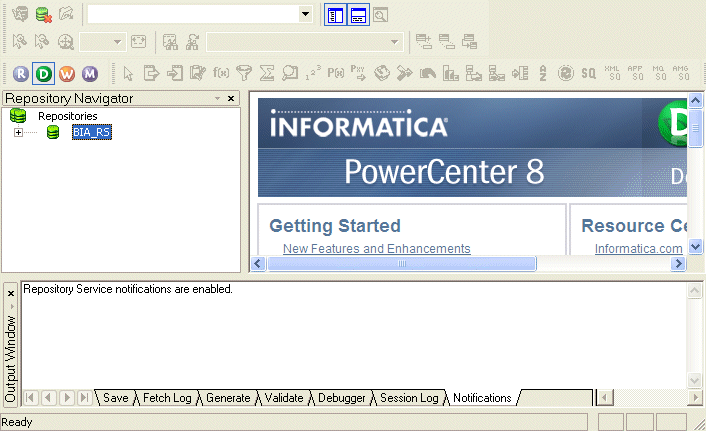Viewport: 706px width, 431px height.
Task: Open the Repository Manager with R icon
Action: [x=21, y=73]
